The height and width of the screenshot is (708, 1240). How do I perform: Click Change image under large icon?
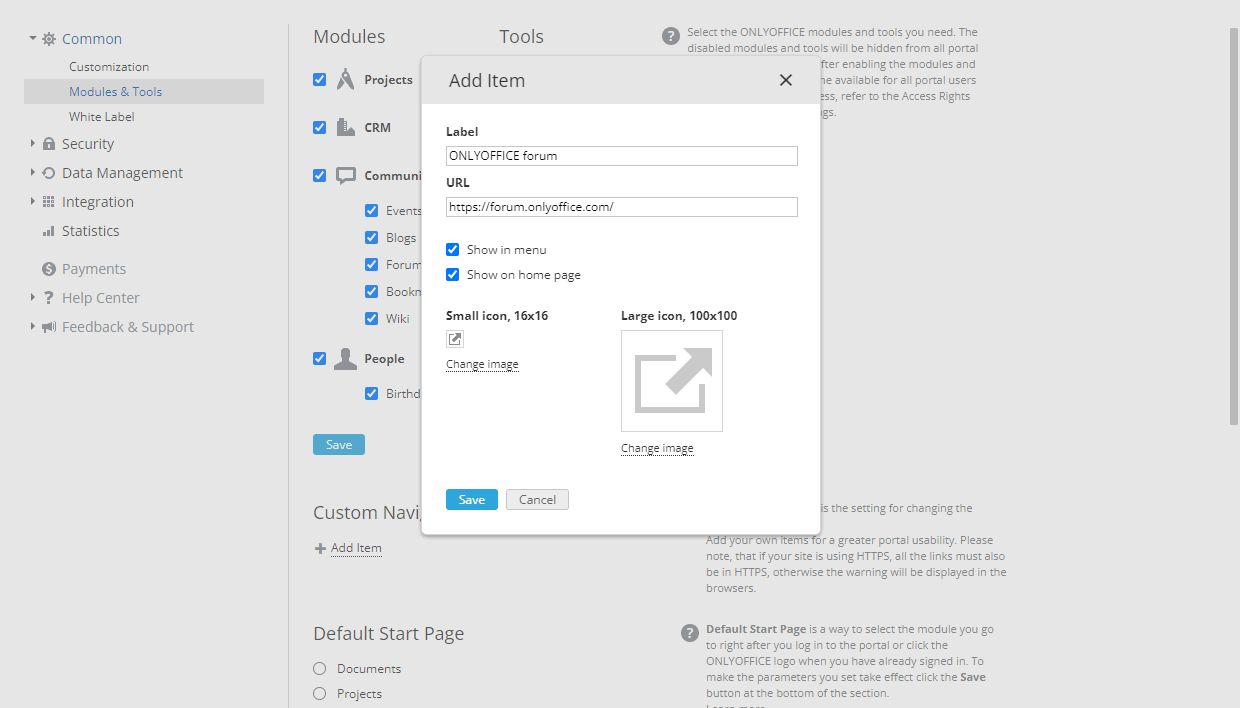click(657, 447)
